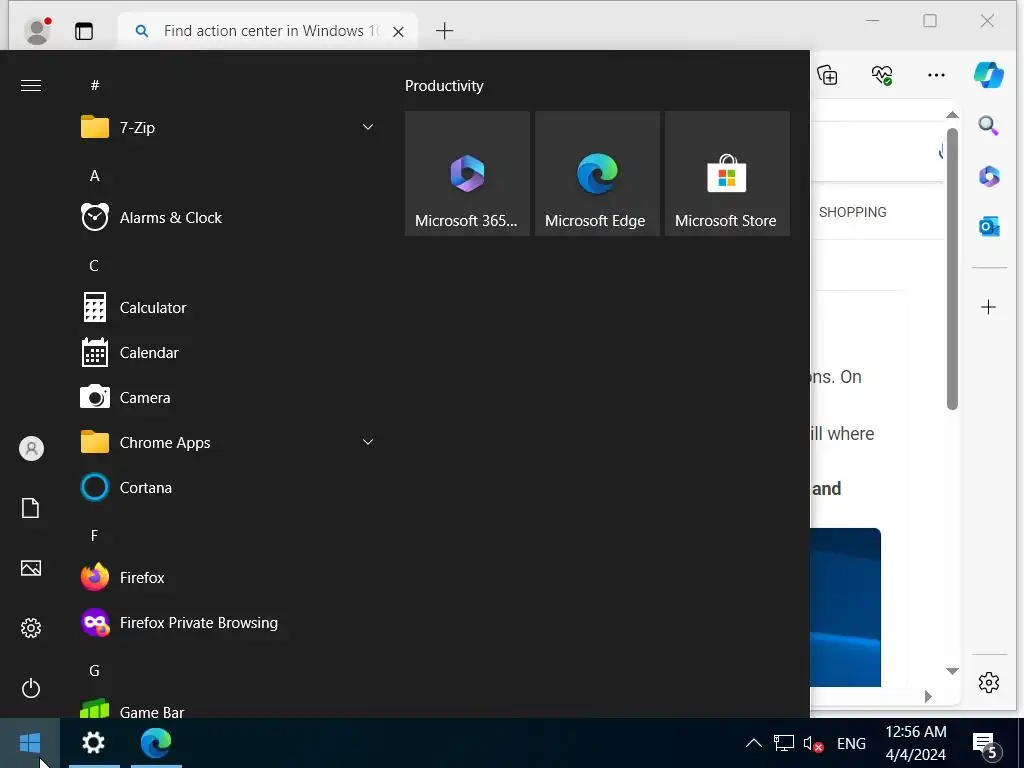Click the Microsoft 365 tile
1024x768 pixels.
click(467, 173)
